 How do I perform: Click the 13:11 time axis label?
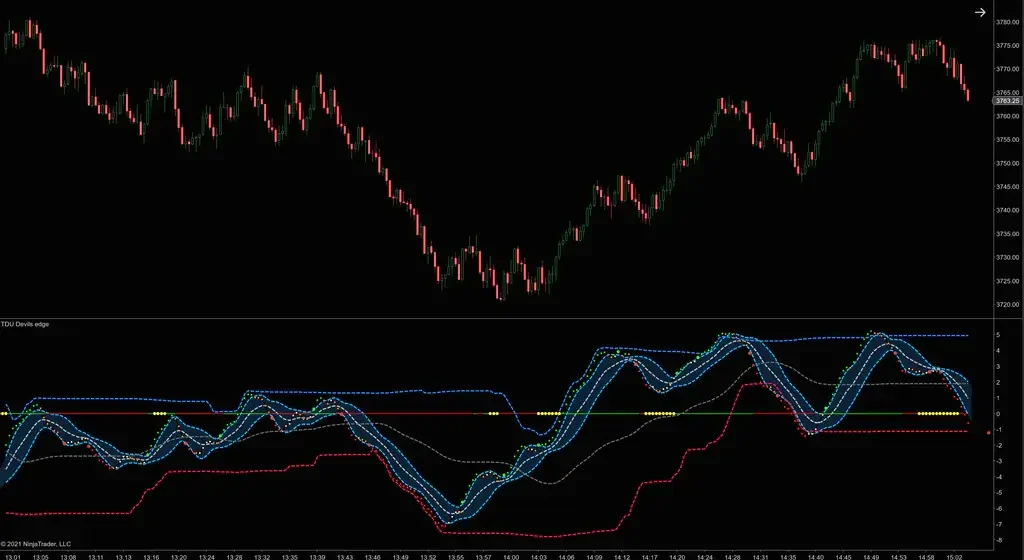(96, 557)
